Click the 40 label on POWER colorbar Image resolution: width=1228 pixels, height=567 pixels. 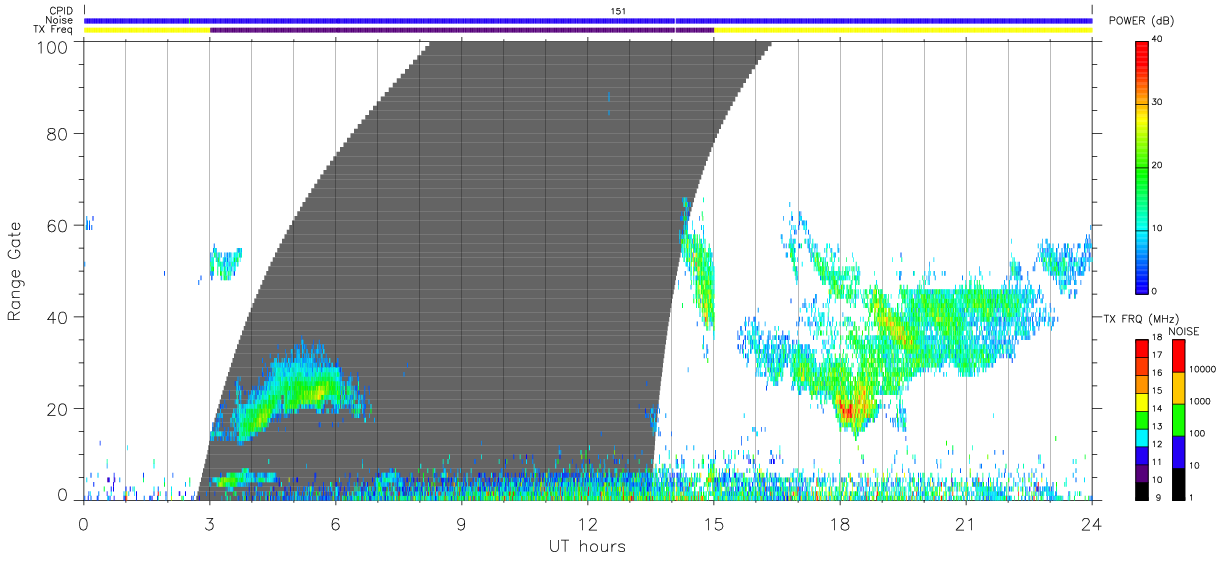tap(1158, 40)
